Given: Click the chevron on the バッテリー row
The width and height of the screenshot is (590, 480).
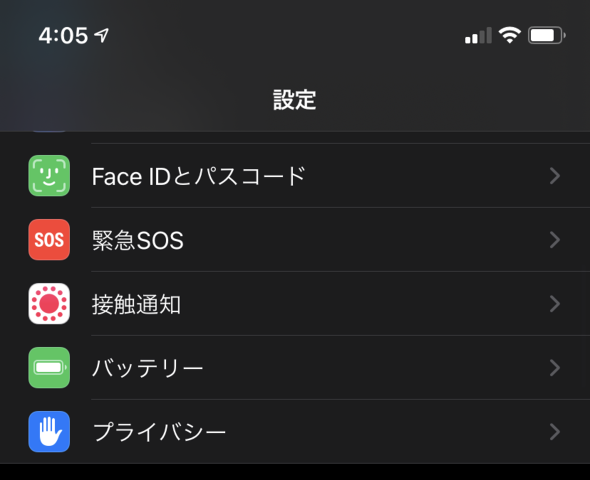Looking at the screenshot, I should tap(555, 368).
